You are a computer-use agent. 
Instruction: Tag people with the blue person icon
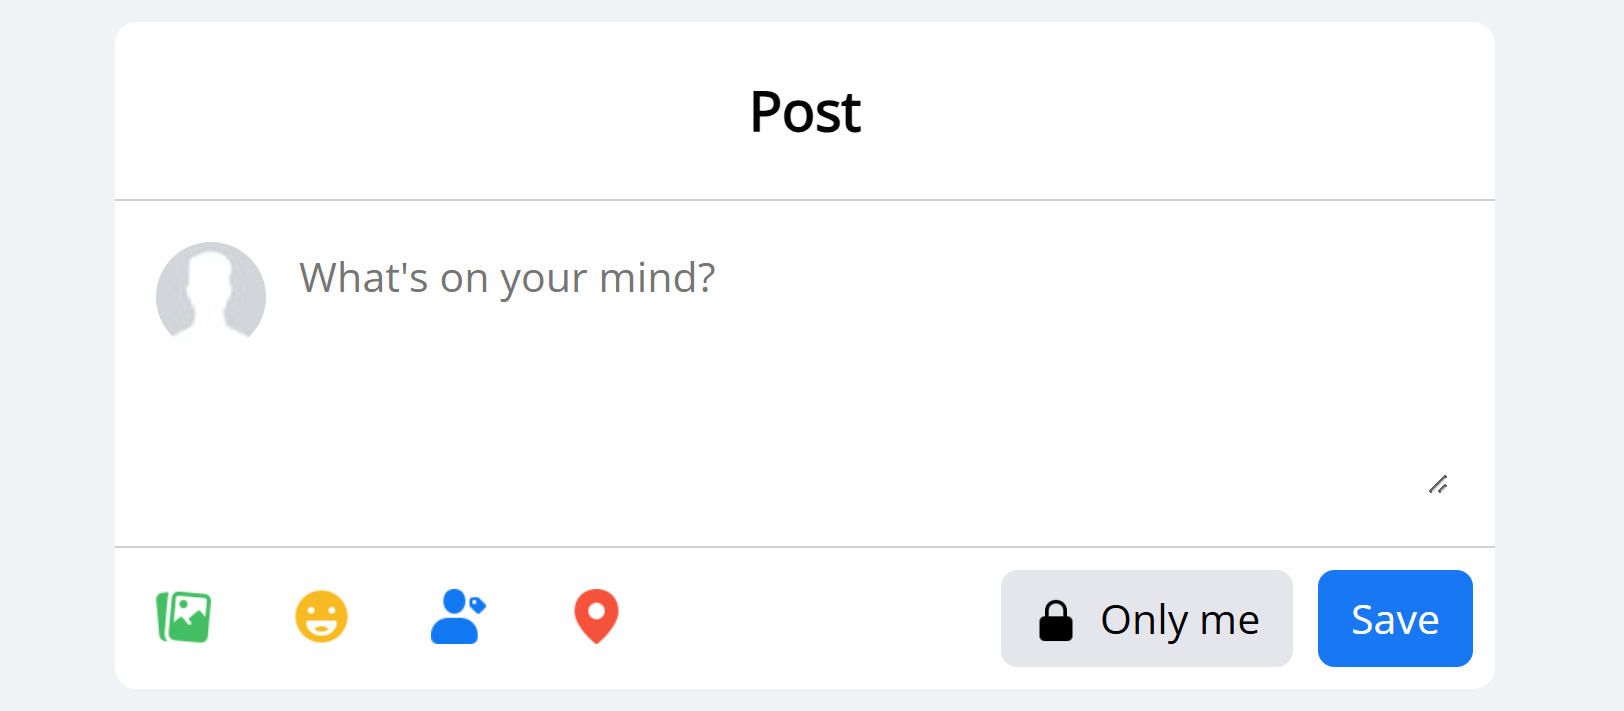pos(457,616)
